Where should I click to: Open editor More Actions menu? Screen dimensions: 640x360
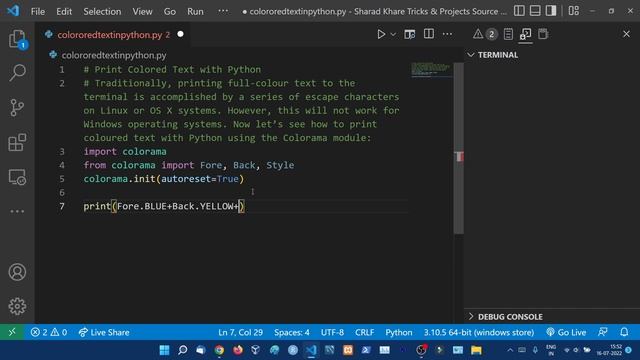coord(447,34)
